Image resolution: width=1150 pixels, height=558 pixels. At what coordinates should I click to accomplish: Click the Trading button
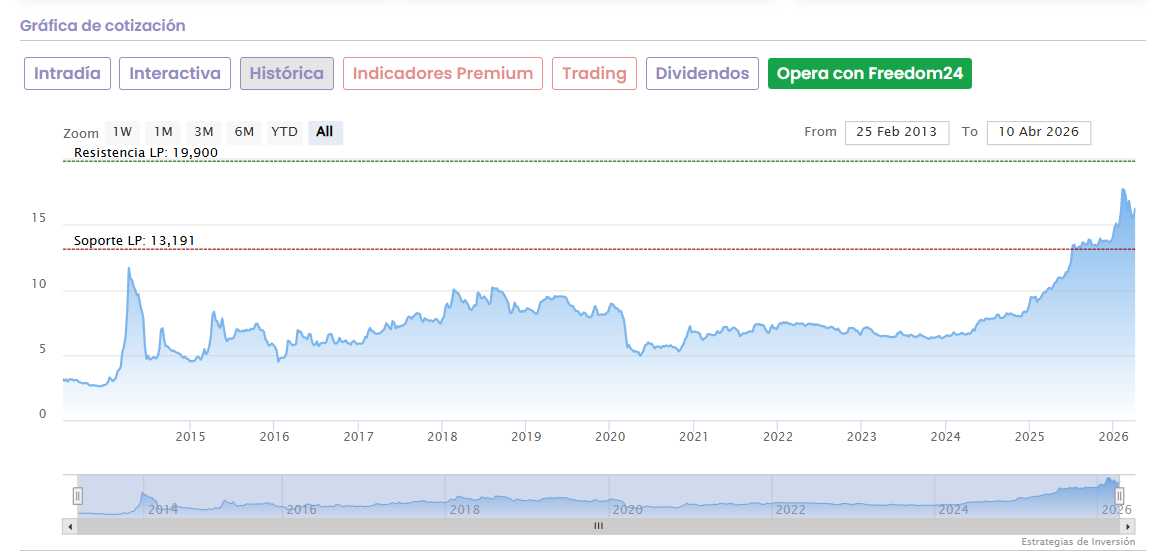(594, 73)
